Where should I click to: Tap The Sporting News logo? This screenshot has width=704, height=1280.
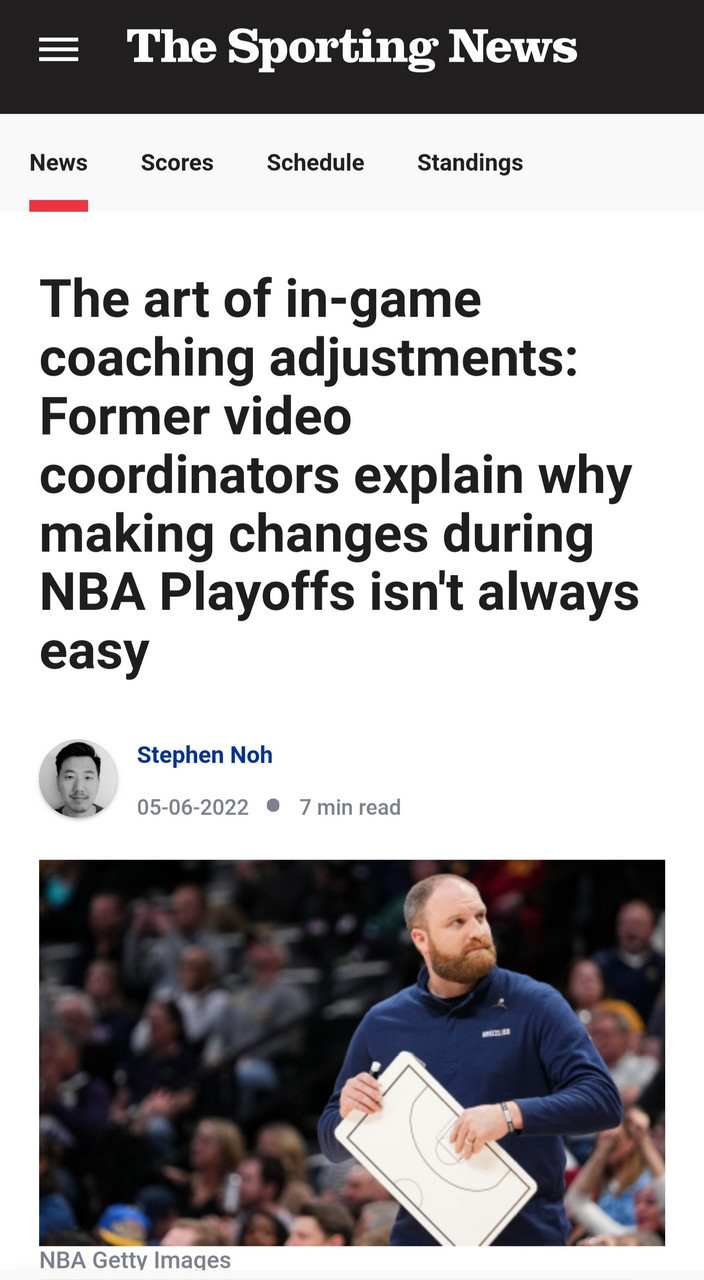coord(352,47)
